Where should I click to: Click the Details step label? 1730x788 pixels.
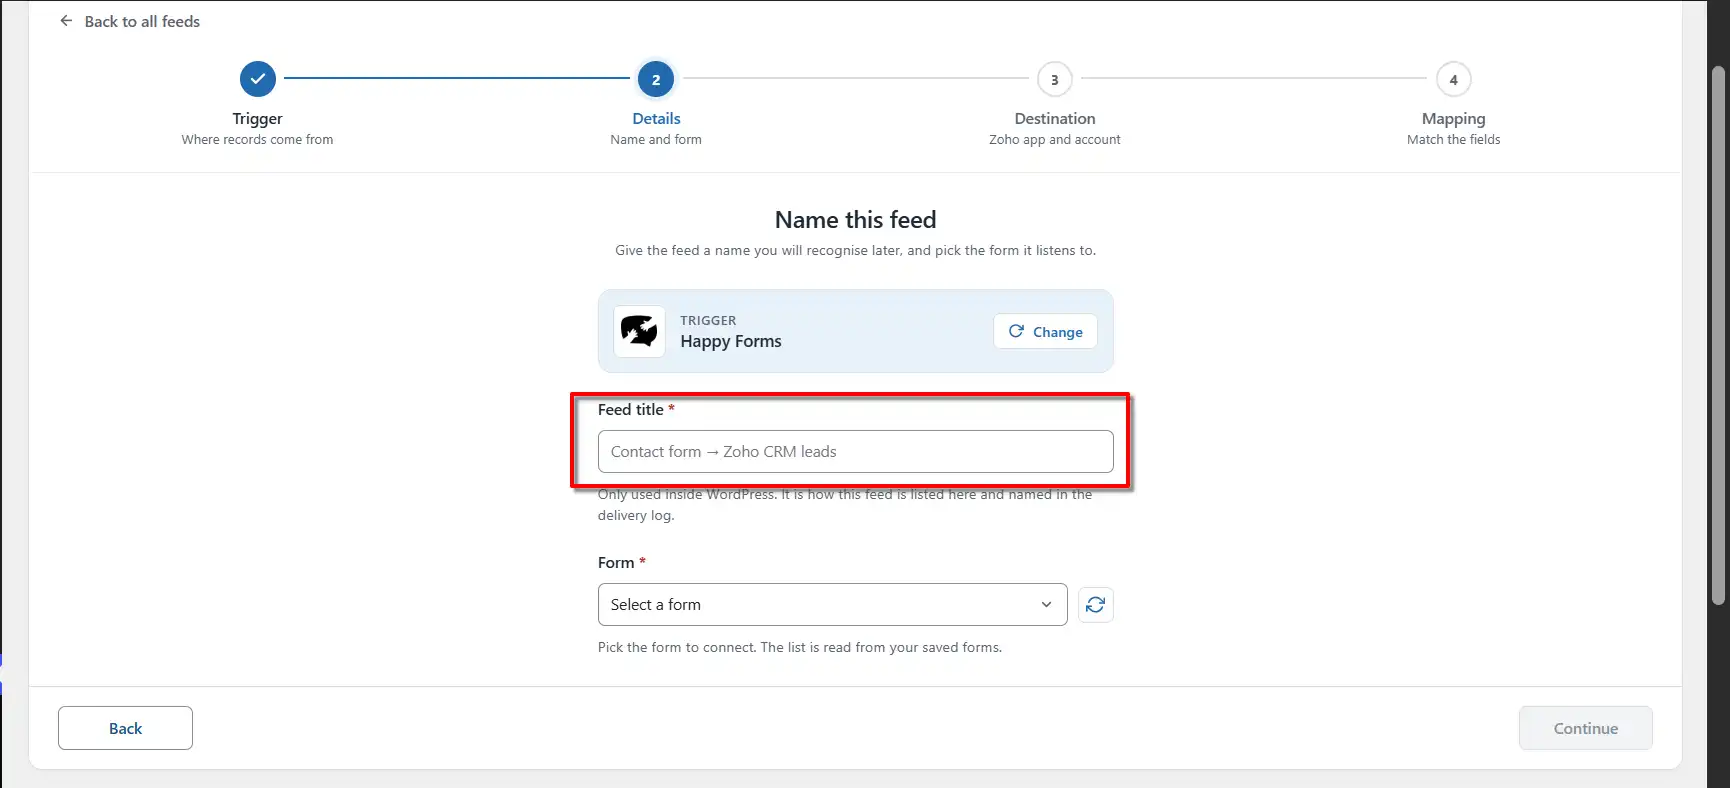tap(656, 118)
